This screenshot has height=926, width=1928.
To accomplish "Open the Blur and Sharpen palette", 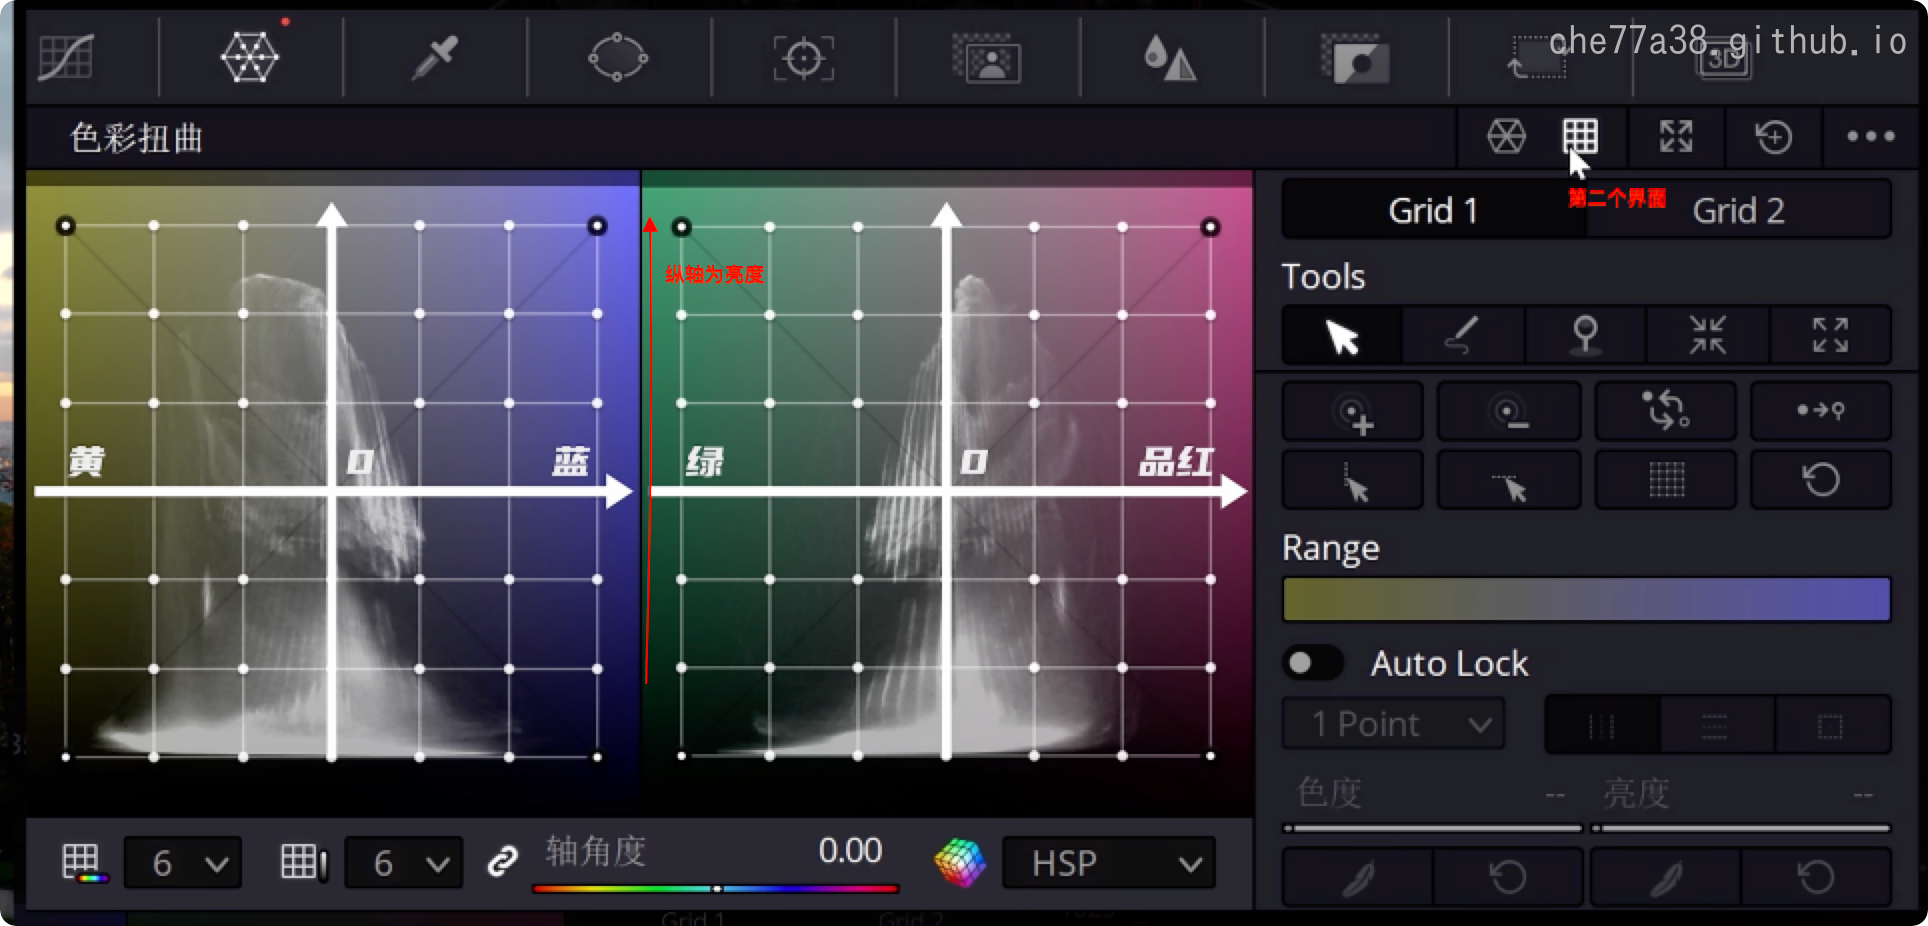I will pyautogui.click(x=1170, y=58).
